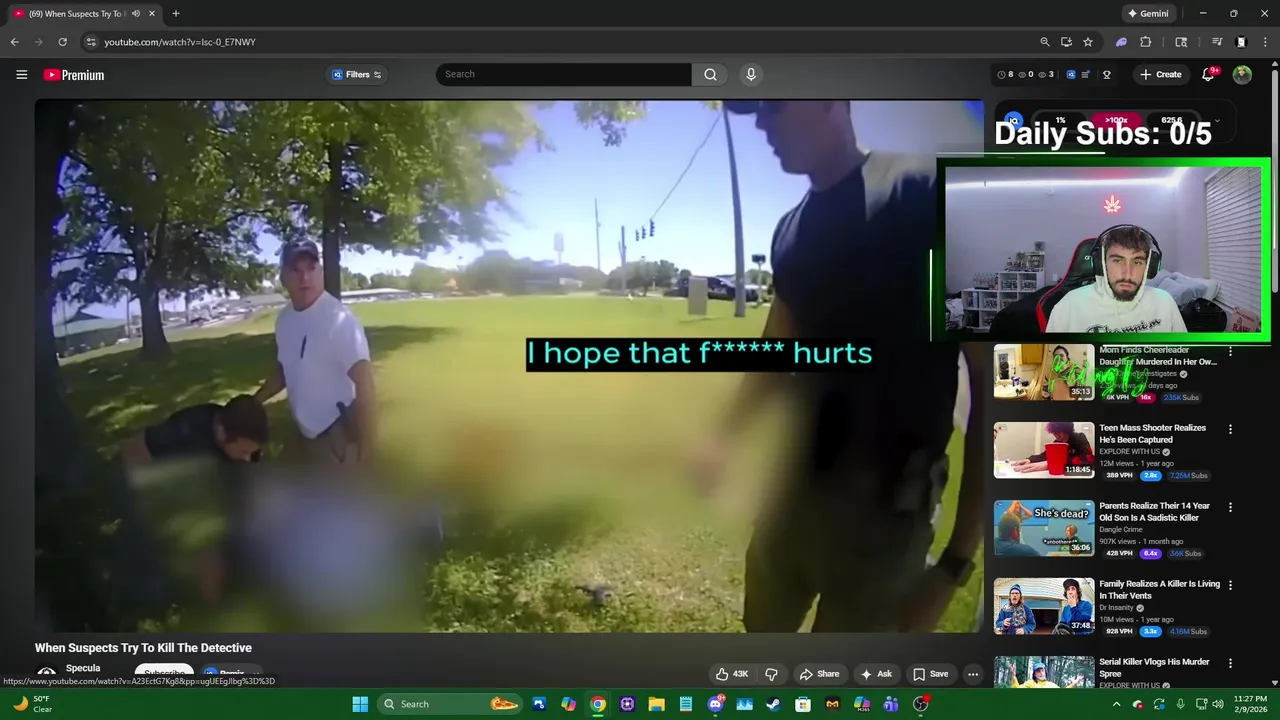View site information icon in the address bar

click(x=90, y=42)
